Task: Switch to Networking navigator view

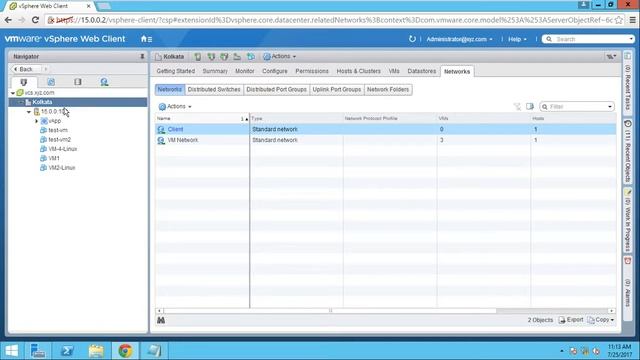Action: coord(104,82)
